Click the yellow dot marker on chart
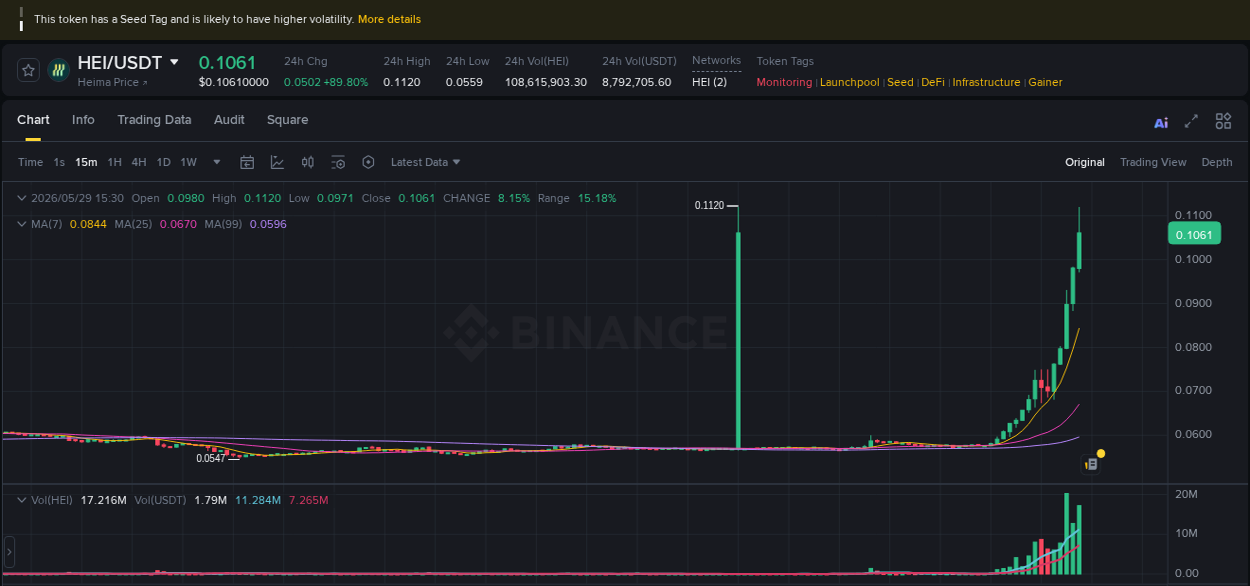The image size is (1250, 586). coord(1101,454)
